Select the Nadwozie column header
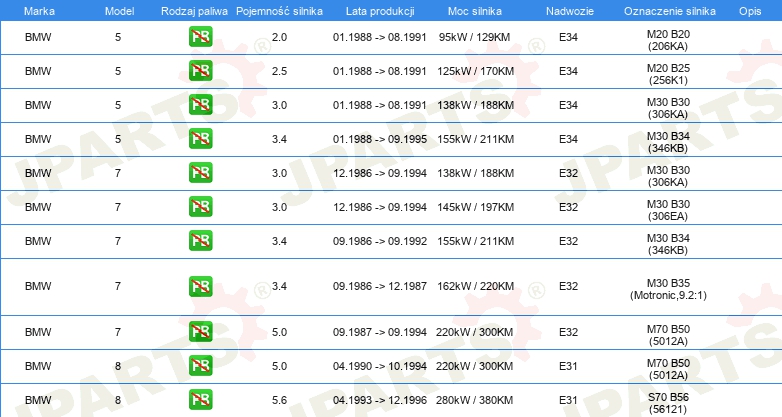This screenshot has height=417, width=782. tap(570, 11)
